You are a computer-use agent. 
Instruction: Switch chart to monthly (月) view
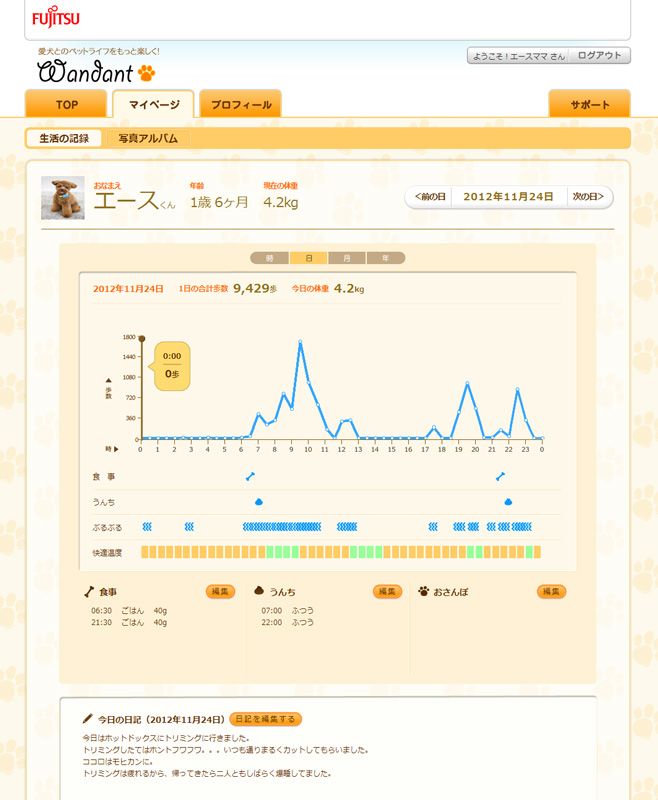[347, 258]
